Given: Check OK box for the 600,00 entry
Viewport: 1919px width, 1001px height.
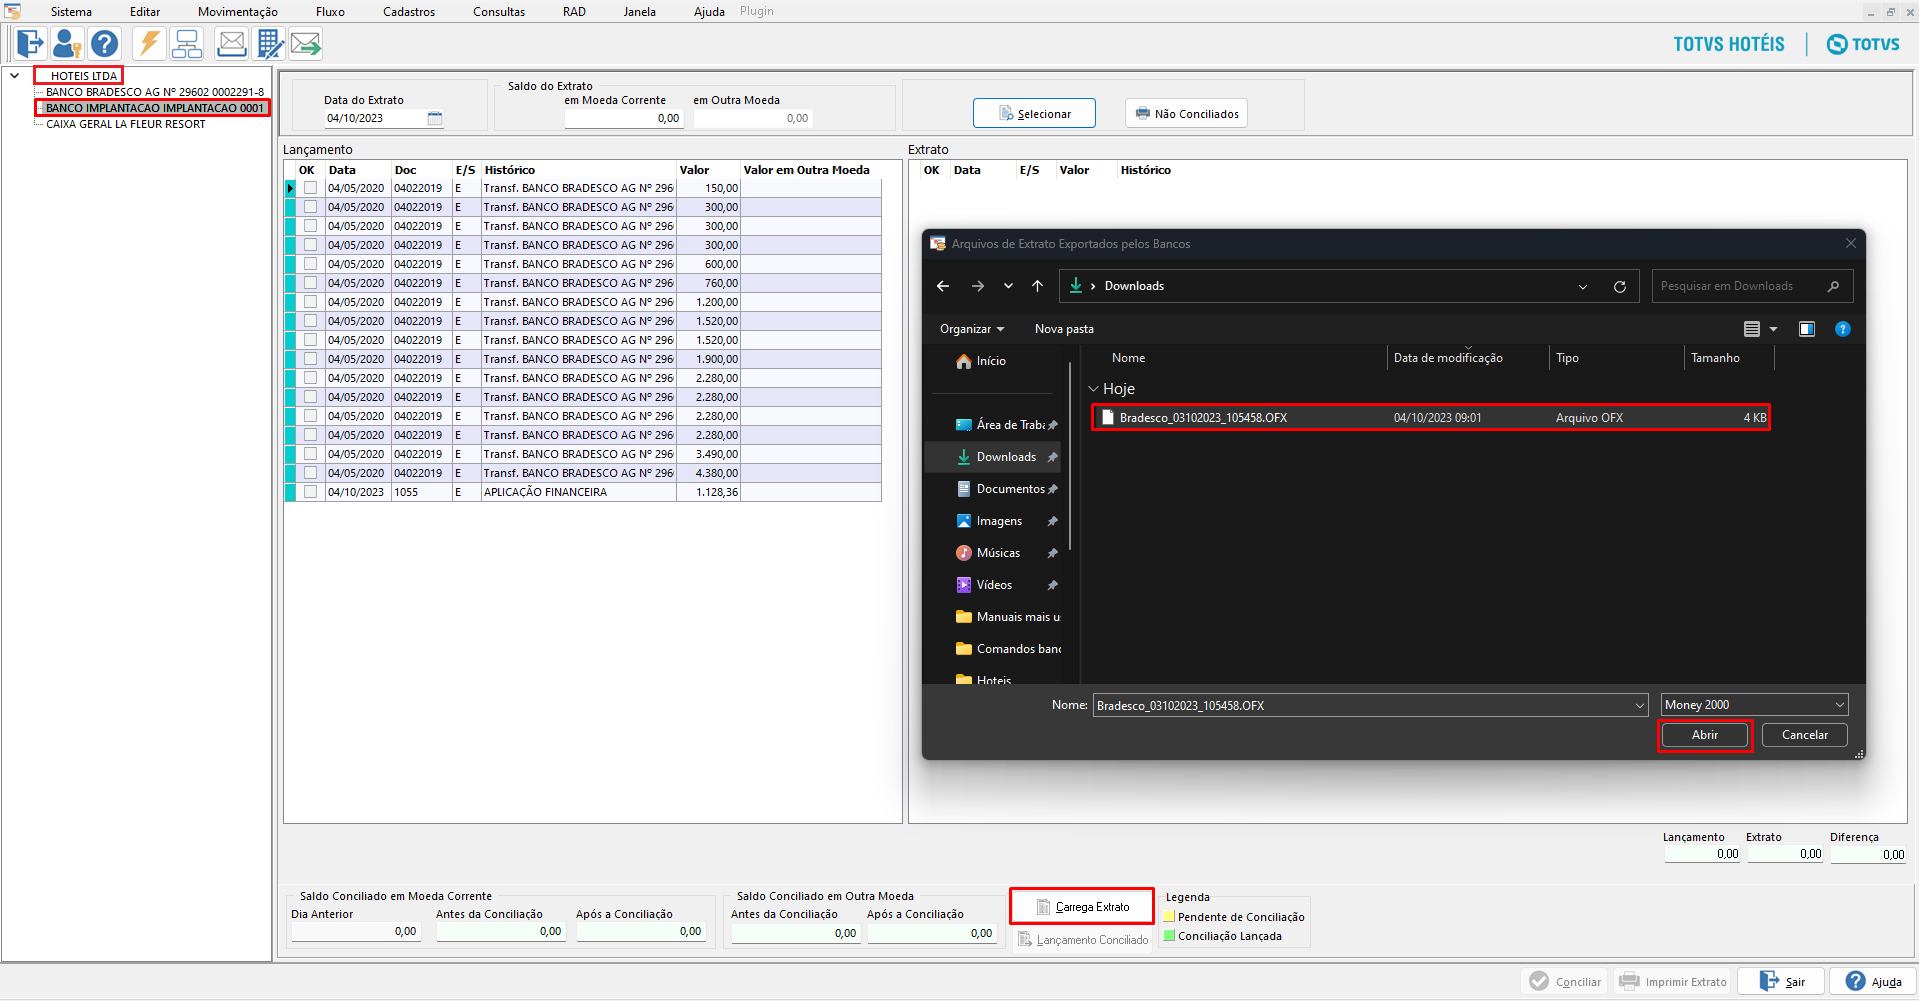Looking at the screenshot, I should coord(311,264).
